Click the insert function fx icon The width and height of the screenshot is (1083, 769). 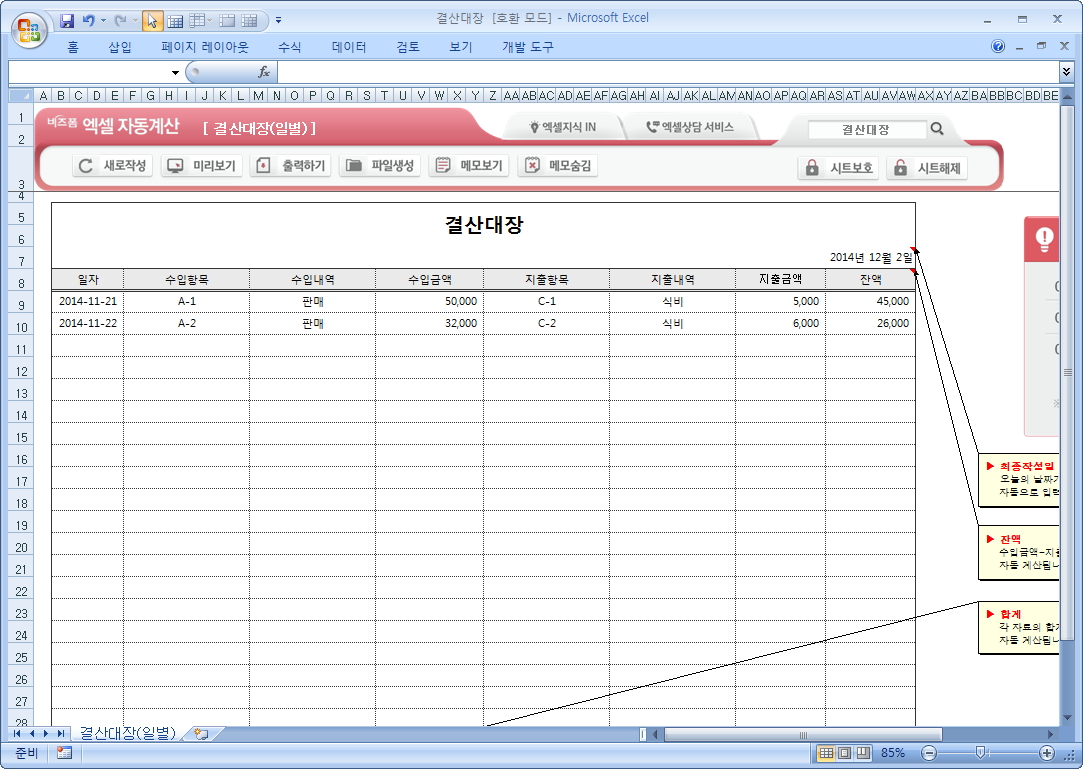[264, 72]
